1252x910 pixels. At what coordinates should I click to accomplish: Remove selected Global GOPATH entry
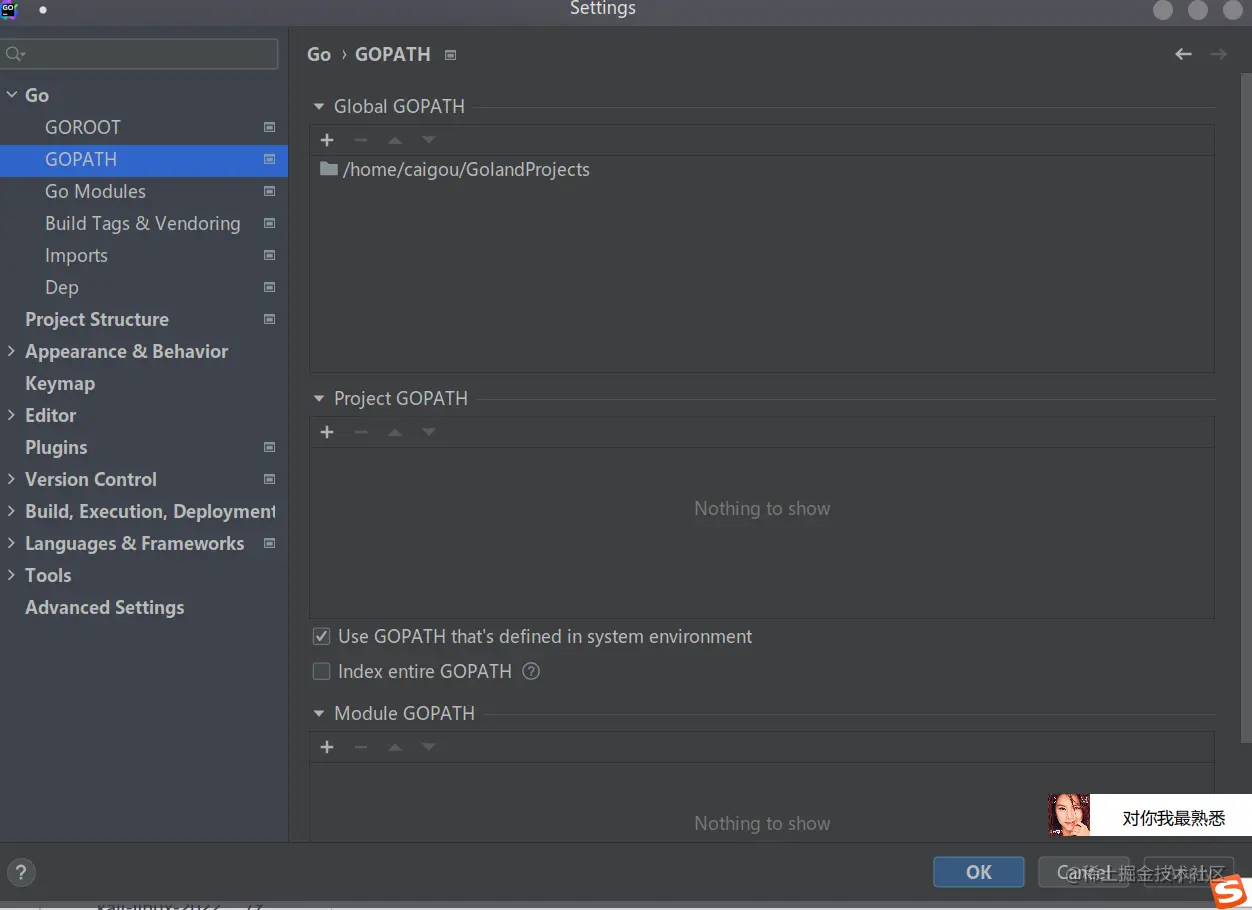(x=361, y=140)
